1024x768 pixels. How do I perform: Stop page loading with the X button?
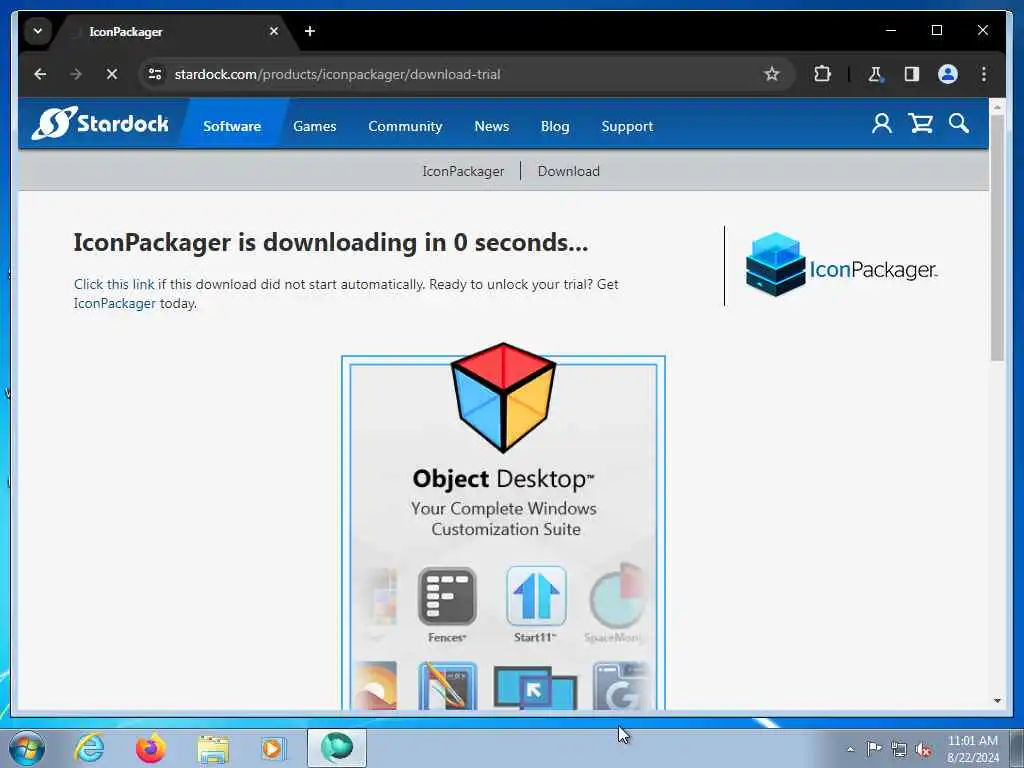tap(112, 74)
